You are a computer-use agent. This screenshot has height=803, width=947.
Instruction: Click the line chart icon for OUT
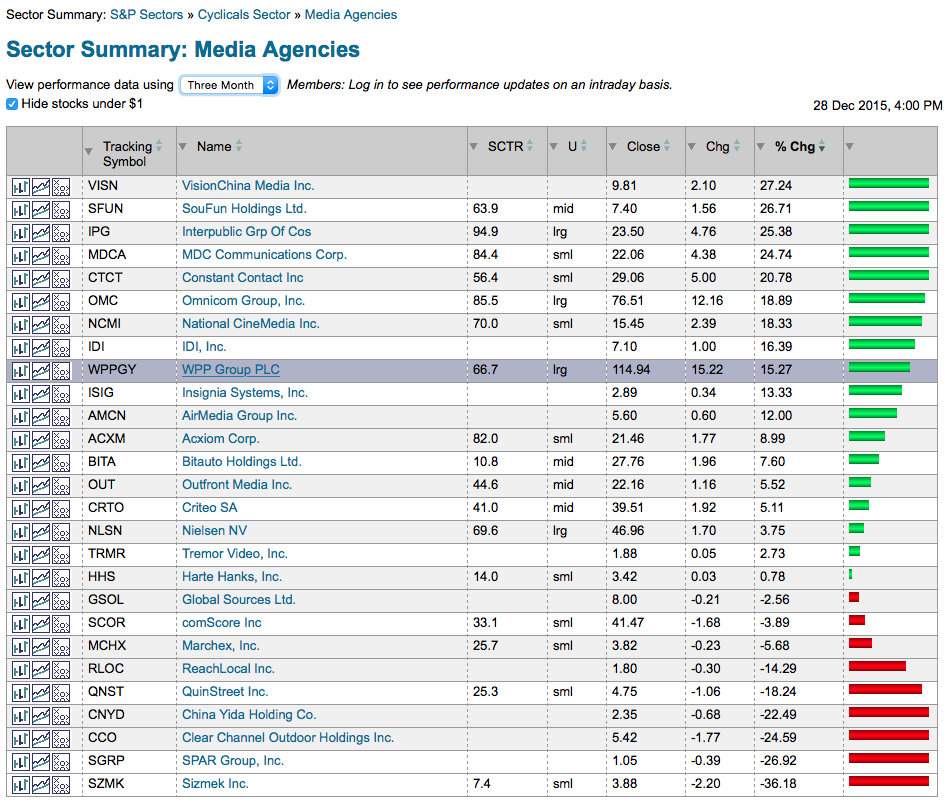coord(40,486)
